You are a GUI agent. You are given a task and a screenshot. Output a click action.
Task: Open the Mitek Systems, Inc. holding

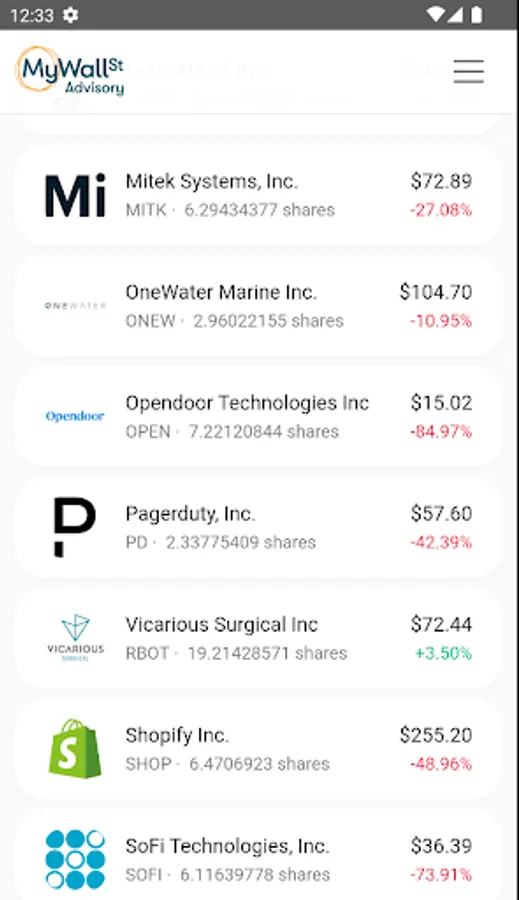[258, 195]
